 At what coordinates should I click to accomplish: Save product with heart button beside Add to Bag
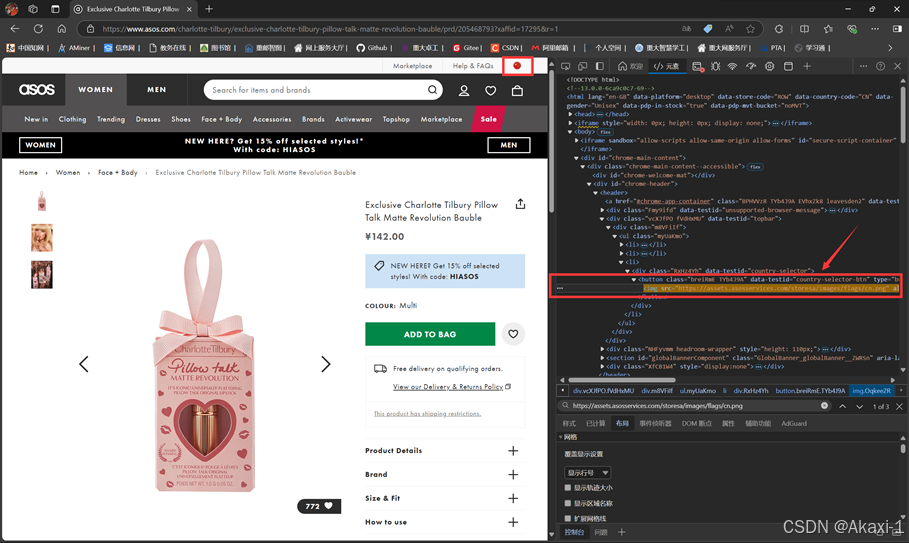(x=513, y=334)
